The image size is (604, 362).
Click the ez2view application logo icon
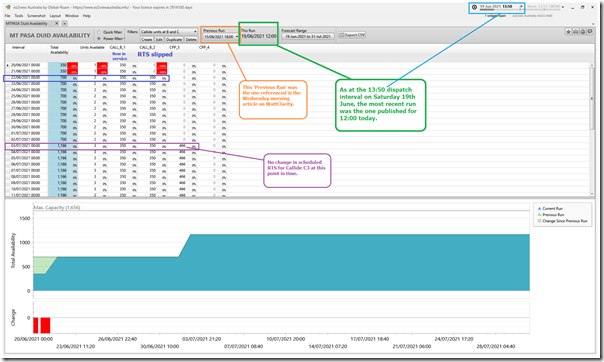coord(8,7)
